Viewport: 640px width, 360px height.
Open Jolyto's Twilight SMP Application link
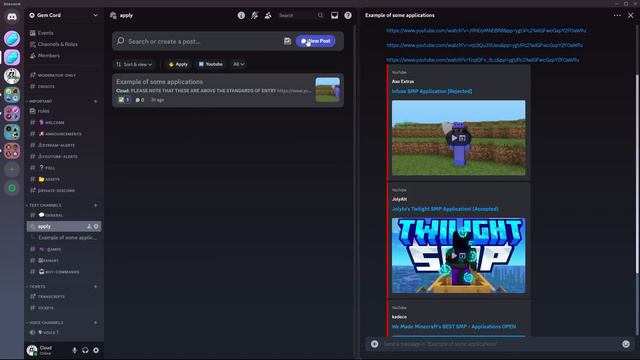coord(445,209)
